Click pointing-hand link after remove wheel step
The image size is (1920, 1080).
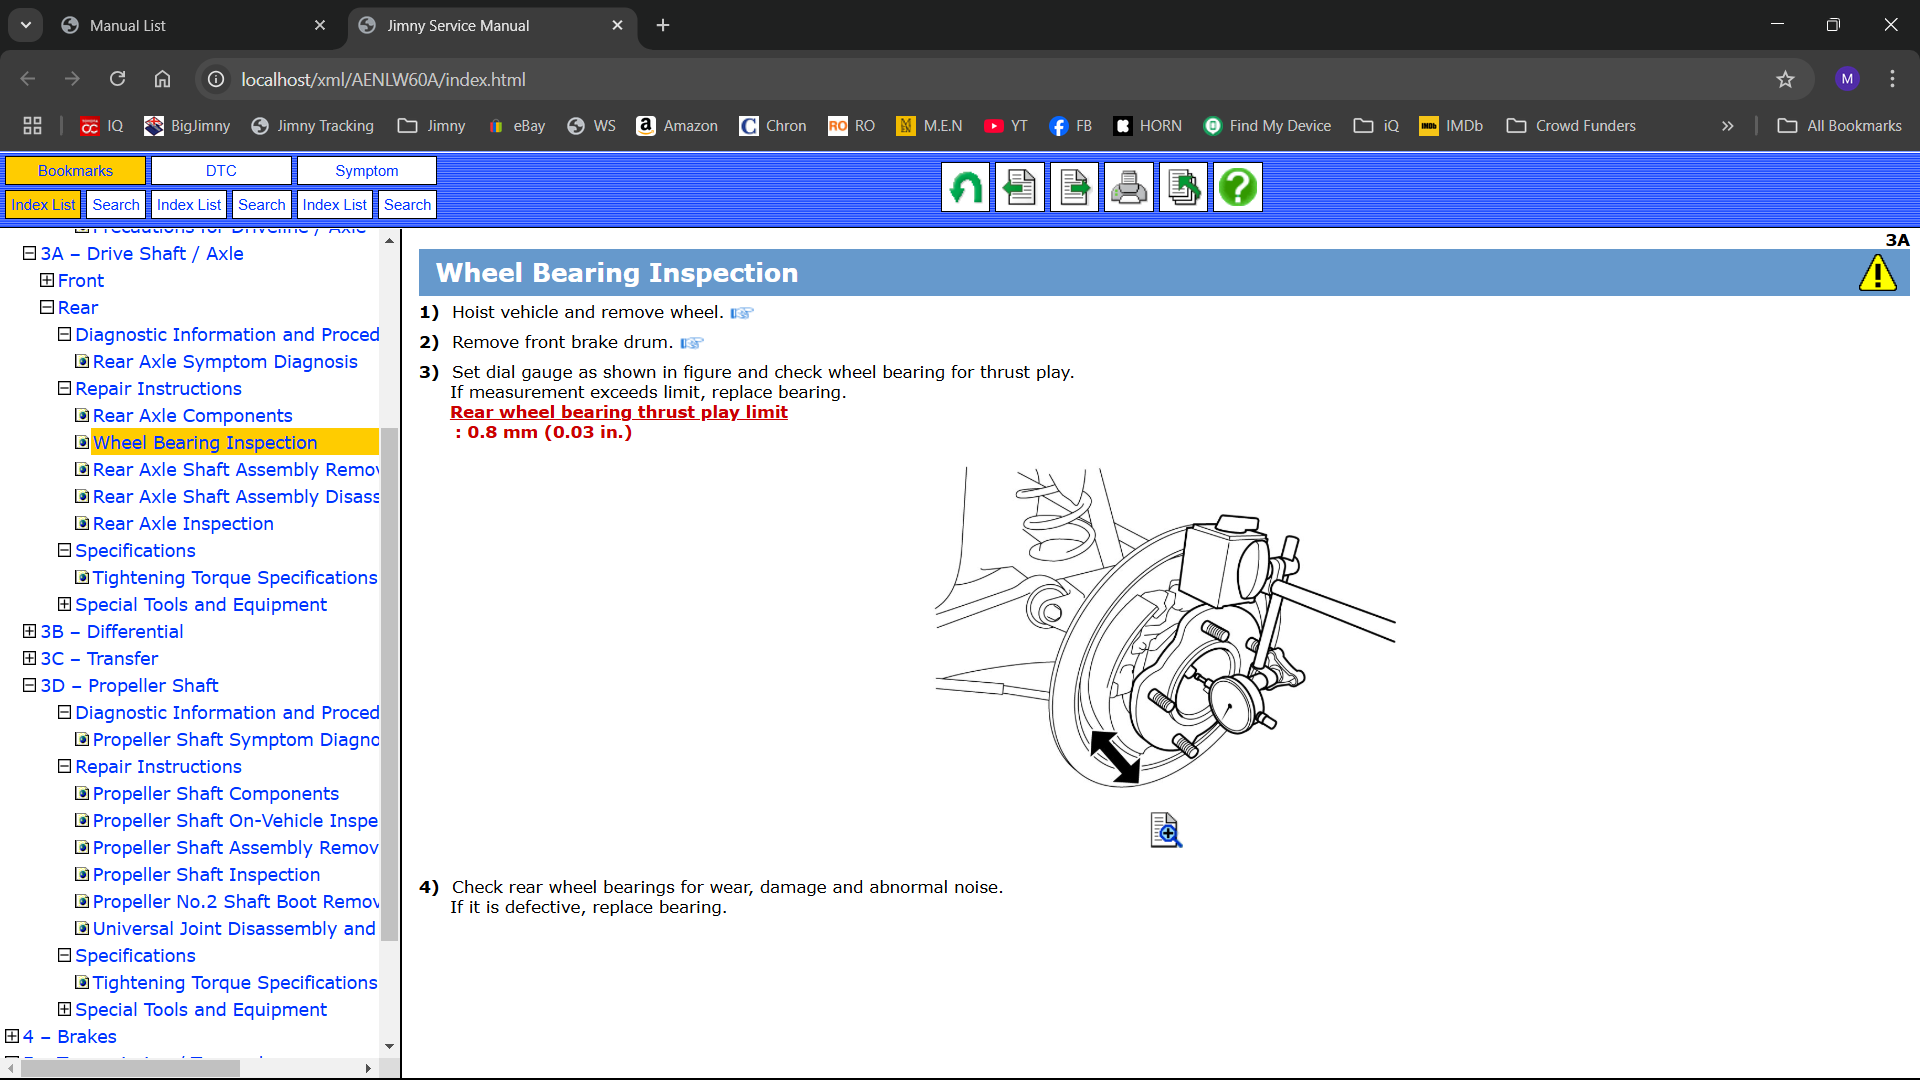pos(741,313)
